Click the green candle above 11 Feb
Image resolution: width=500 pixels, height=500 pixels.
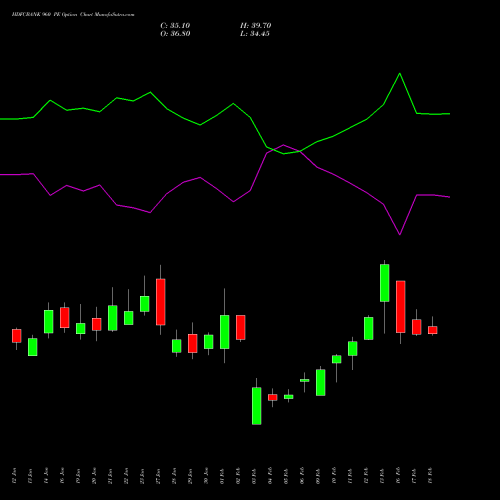click(353, 348)
